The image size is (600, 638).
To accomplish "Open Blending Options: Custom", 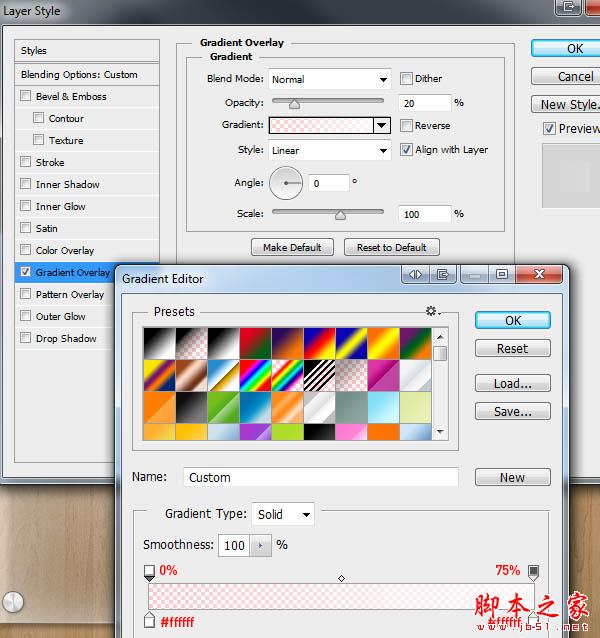I will tap(87, 74).
